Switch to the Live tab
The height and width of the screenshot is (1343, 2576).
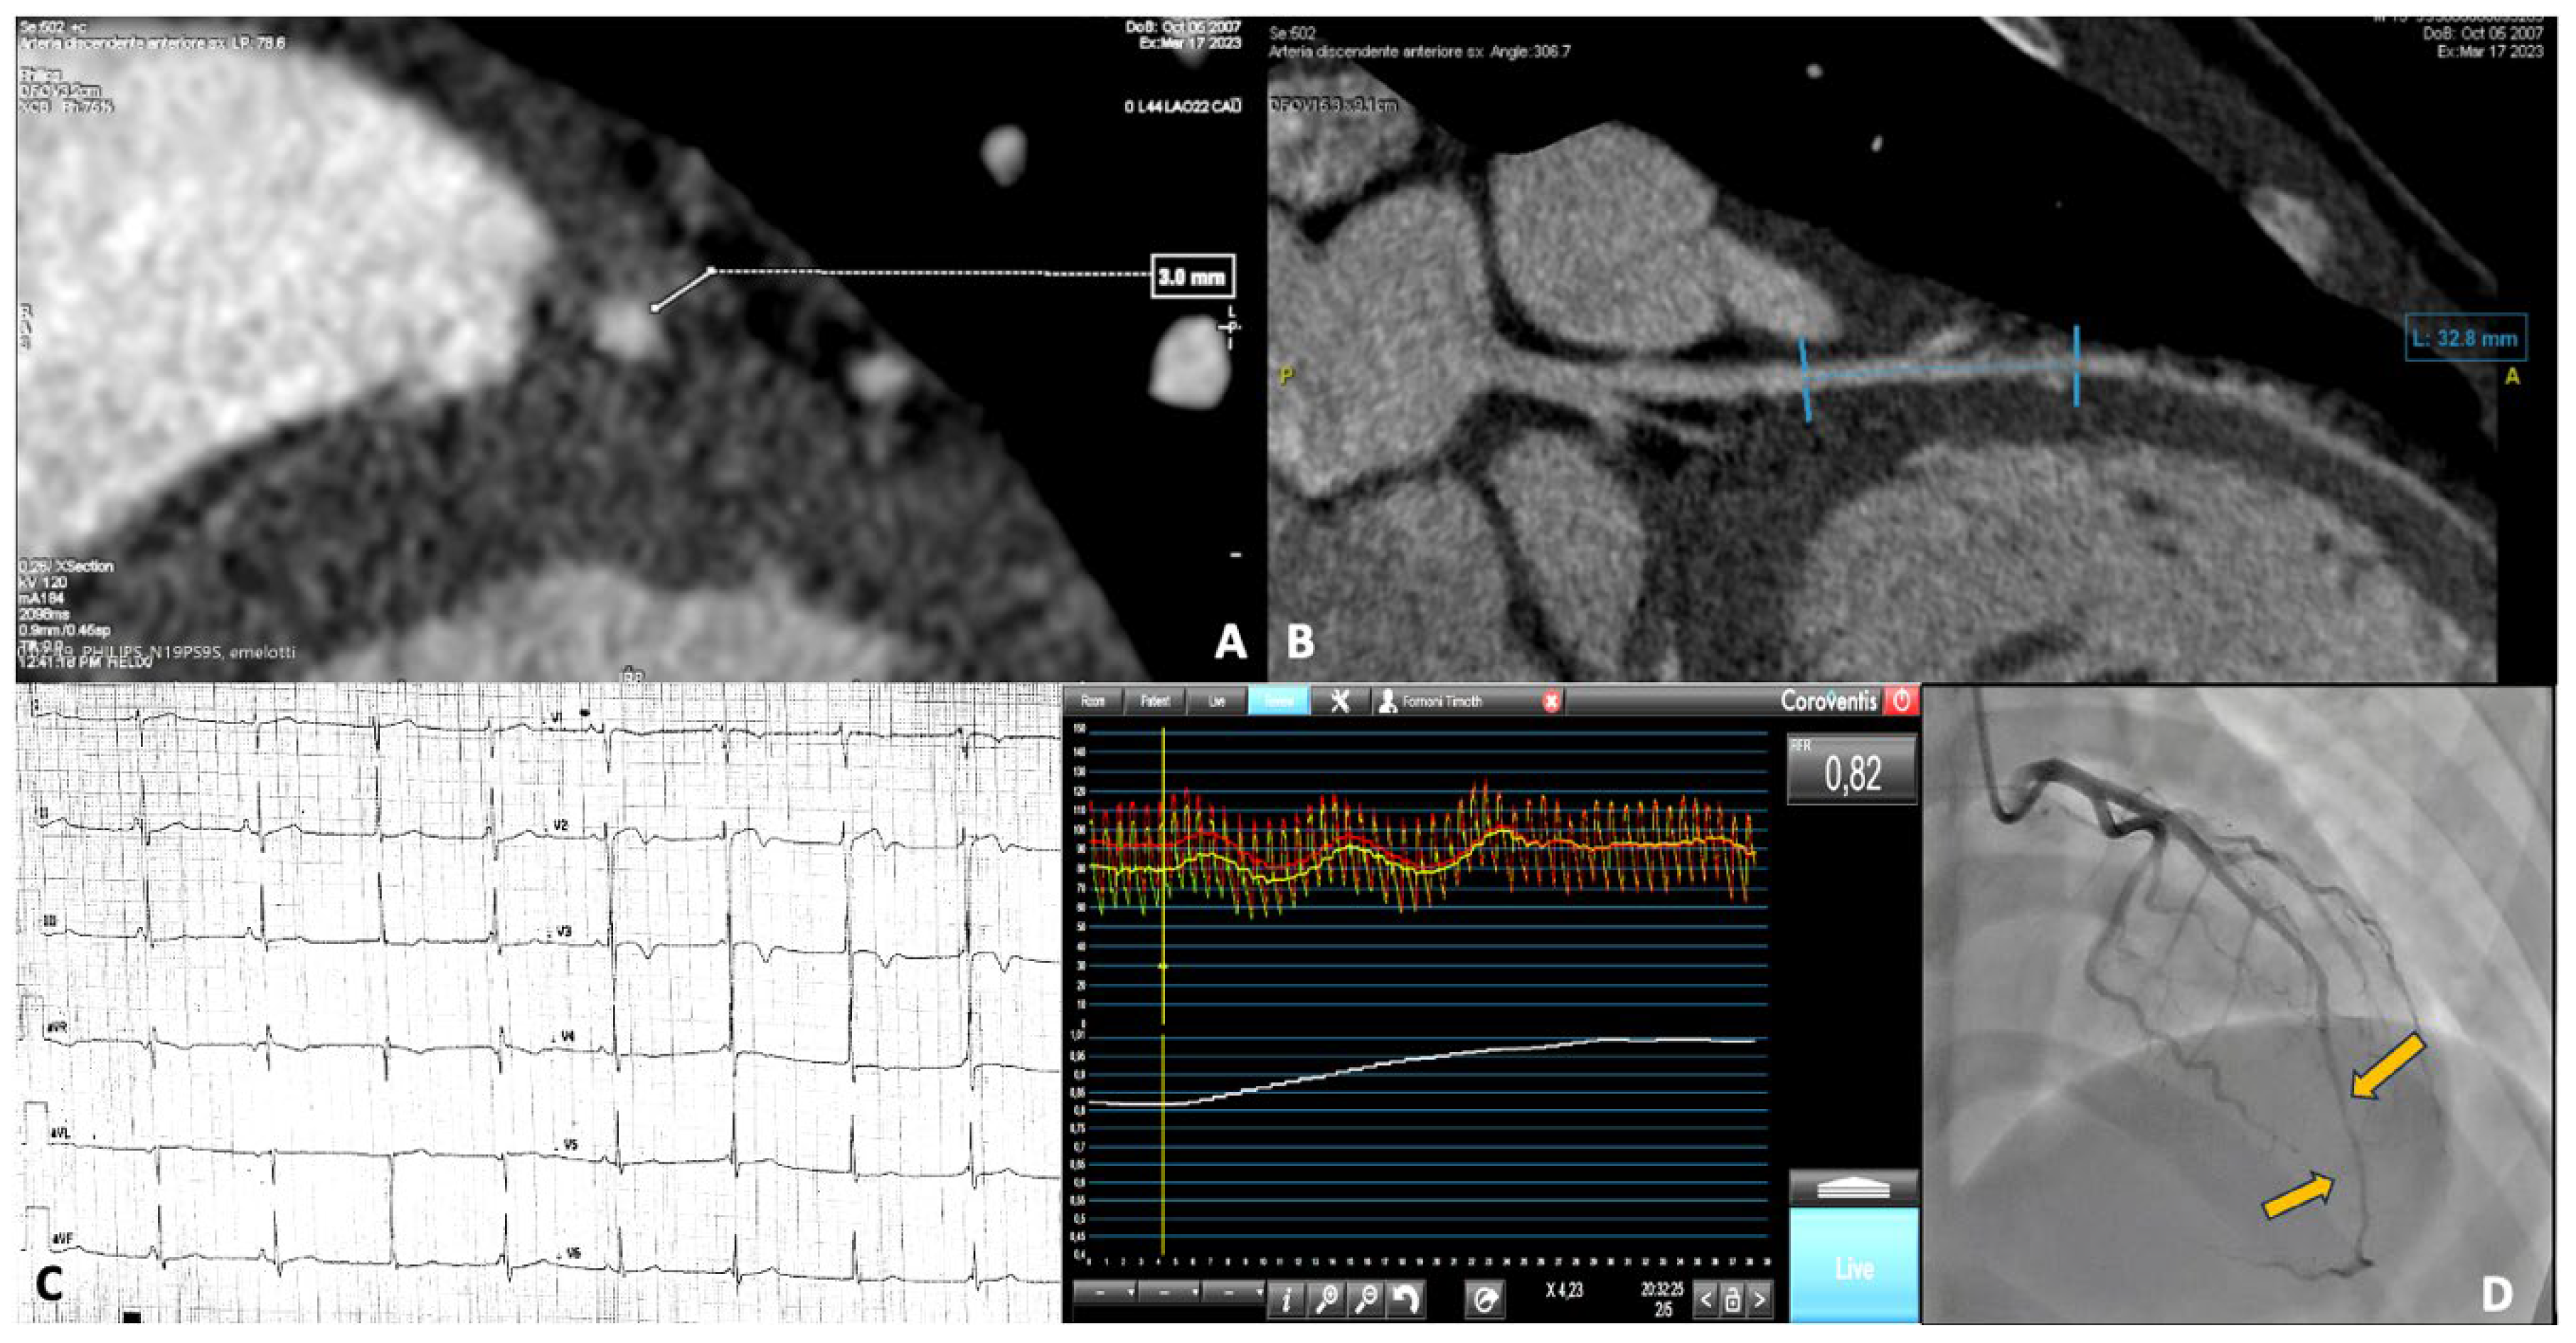coord(1216,702)
